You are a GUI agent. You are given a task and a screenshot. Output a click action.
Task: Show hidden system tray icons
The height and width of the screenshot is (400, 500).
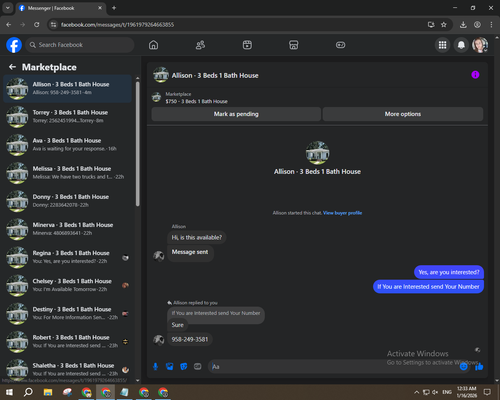(416, 392)
